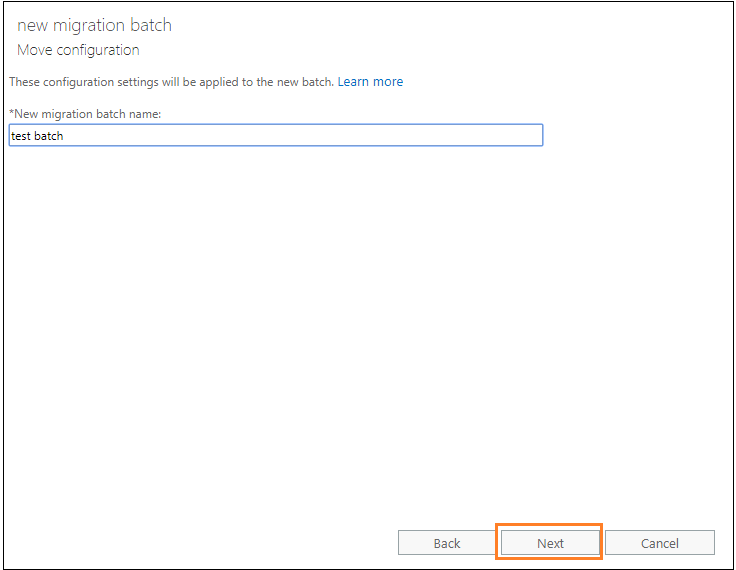Open the Learn more link
Image resolution: width=736 pixels, height=570 pixels.
tap(370, 82)
